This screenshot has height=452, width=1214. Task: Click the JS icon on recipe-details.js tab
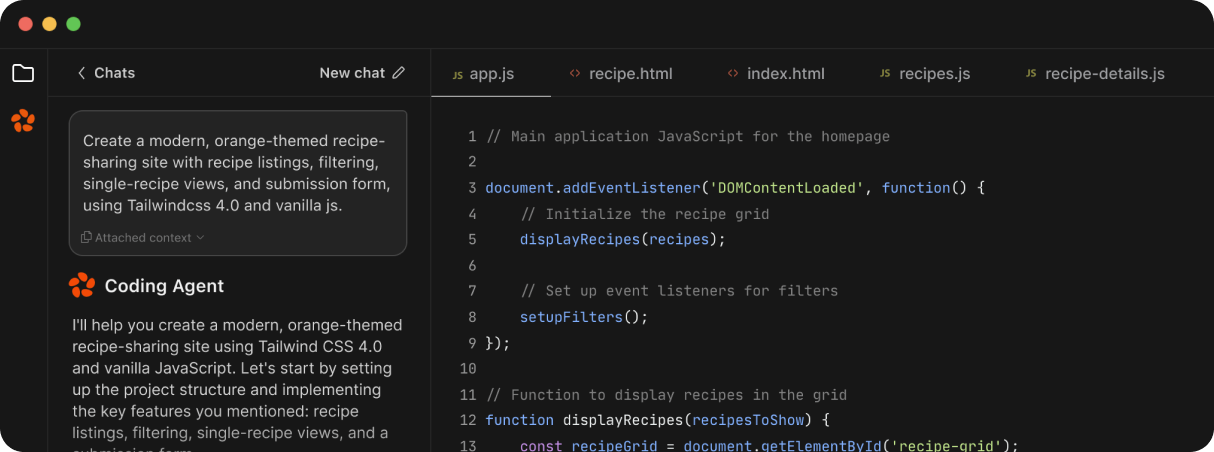point(1031,74)
